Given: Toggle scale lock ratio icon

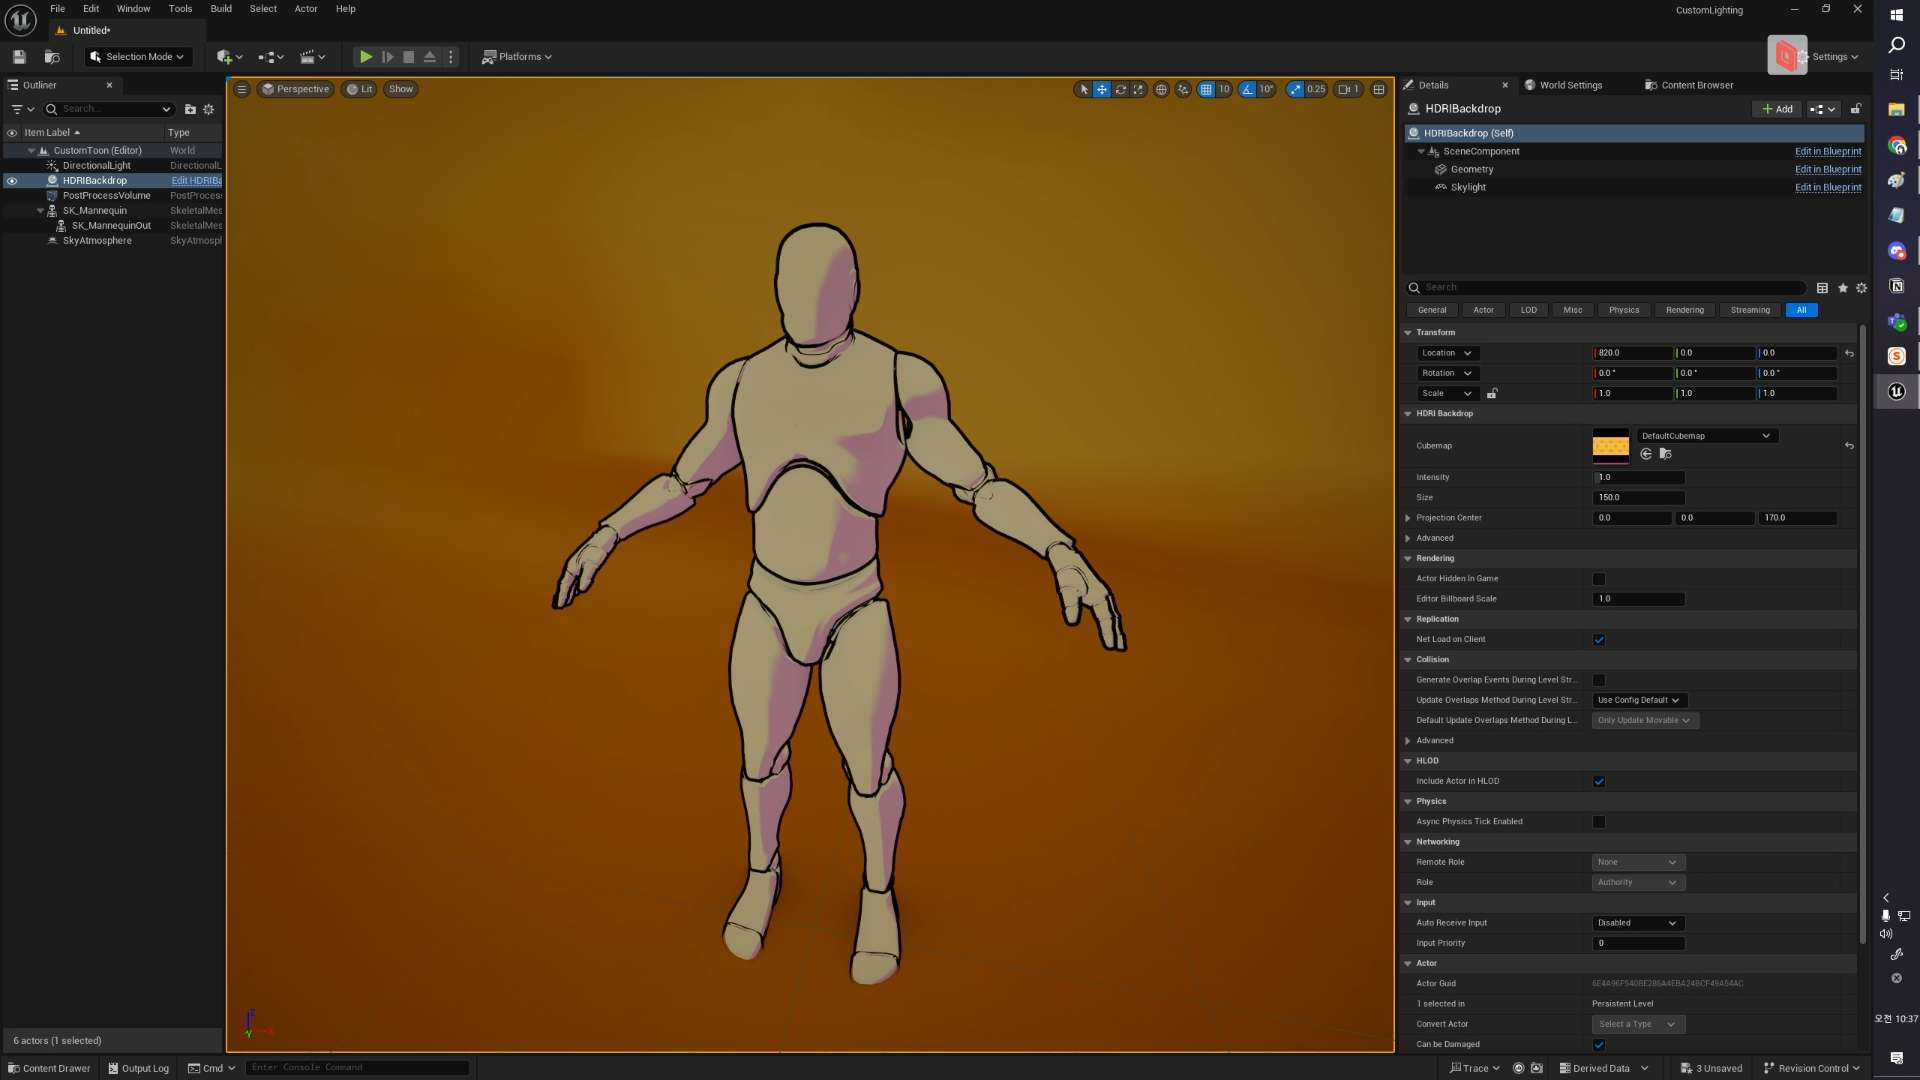Looking at the screenshot, I should coord(1492,393).
